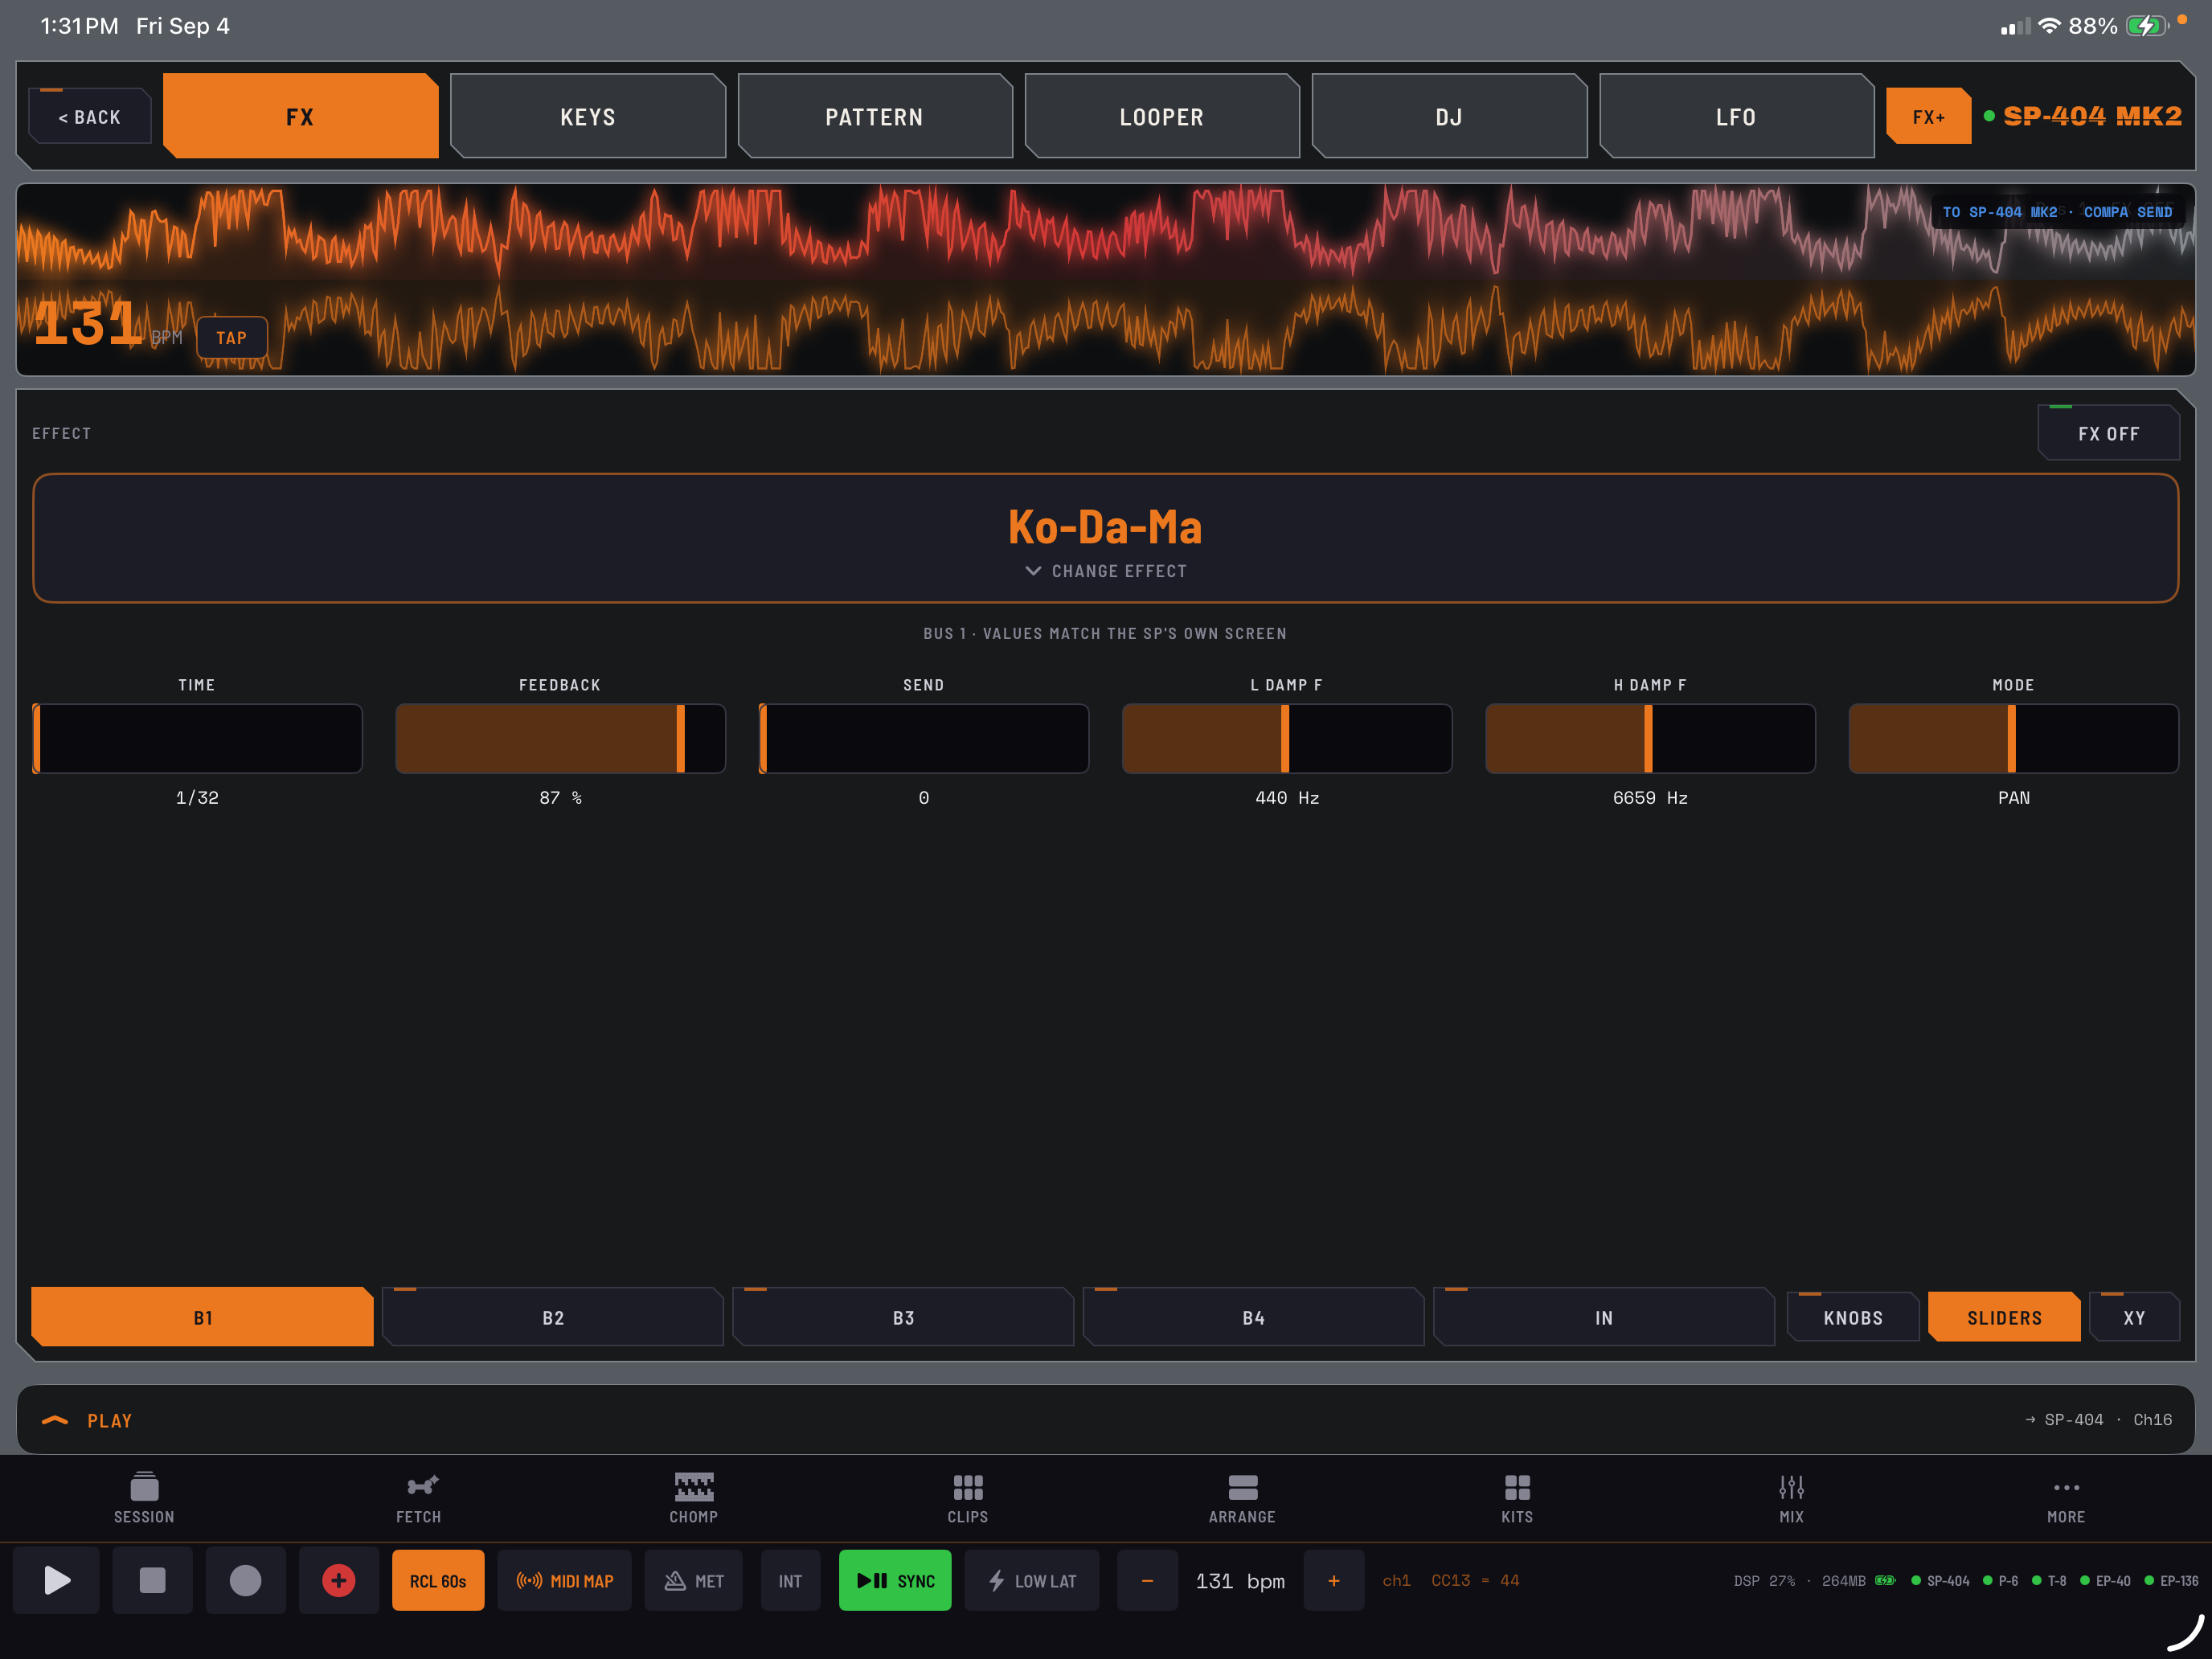
Task: Open the Fetch tool
Action: pyautogui.click(x=418, y=1497)
